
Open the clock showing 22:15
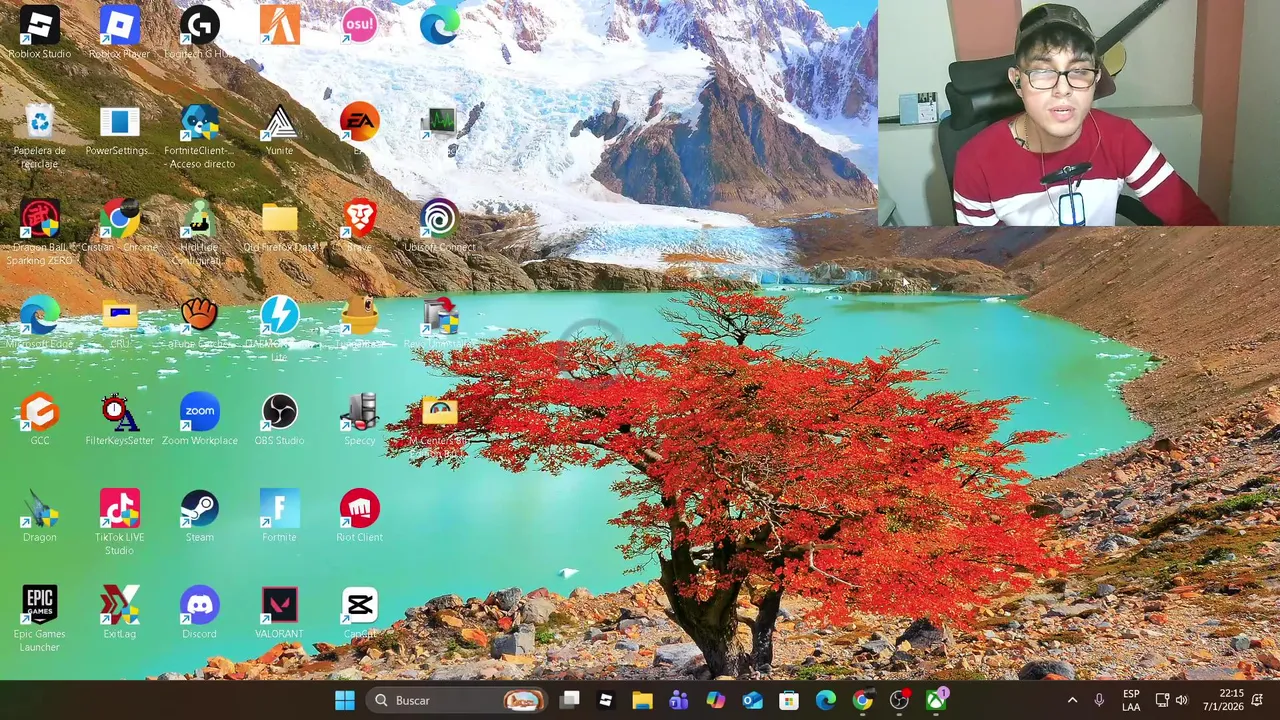coord(1223,700)
